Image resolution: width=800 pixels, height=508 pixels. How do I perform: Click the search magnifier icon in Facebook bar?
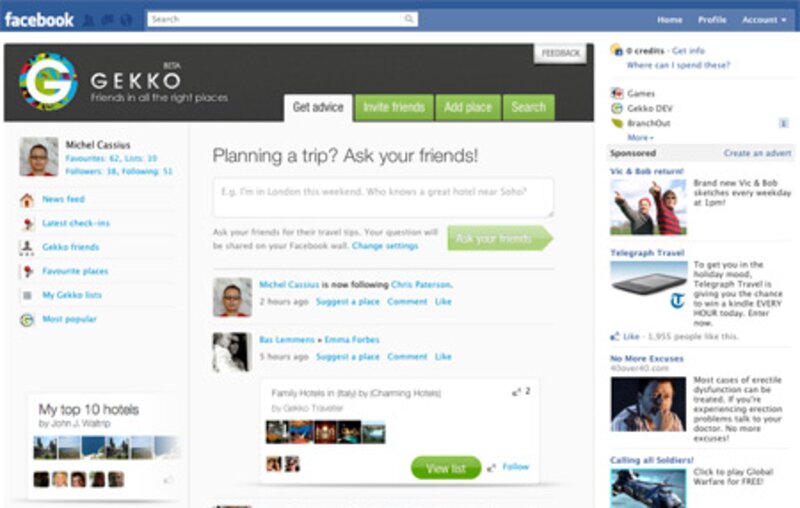pos(409,19)
